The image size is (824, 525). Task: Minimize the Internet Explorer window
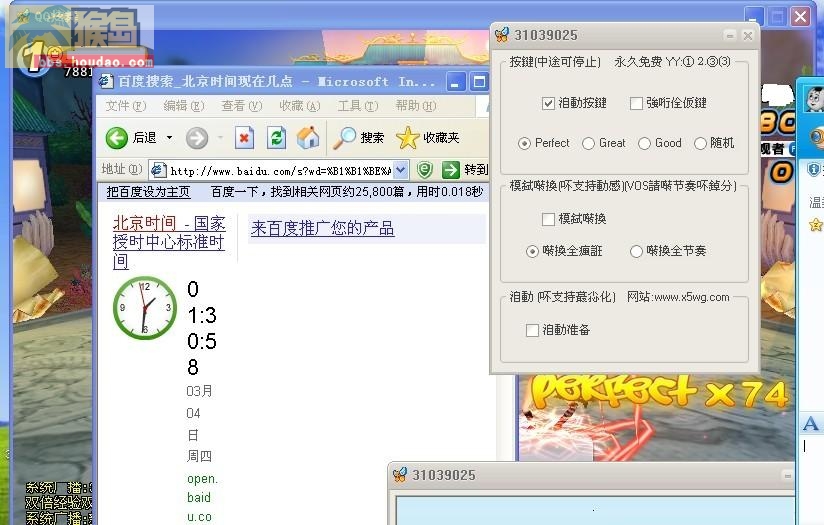point(455,82)
